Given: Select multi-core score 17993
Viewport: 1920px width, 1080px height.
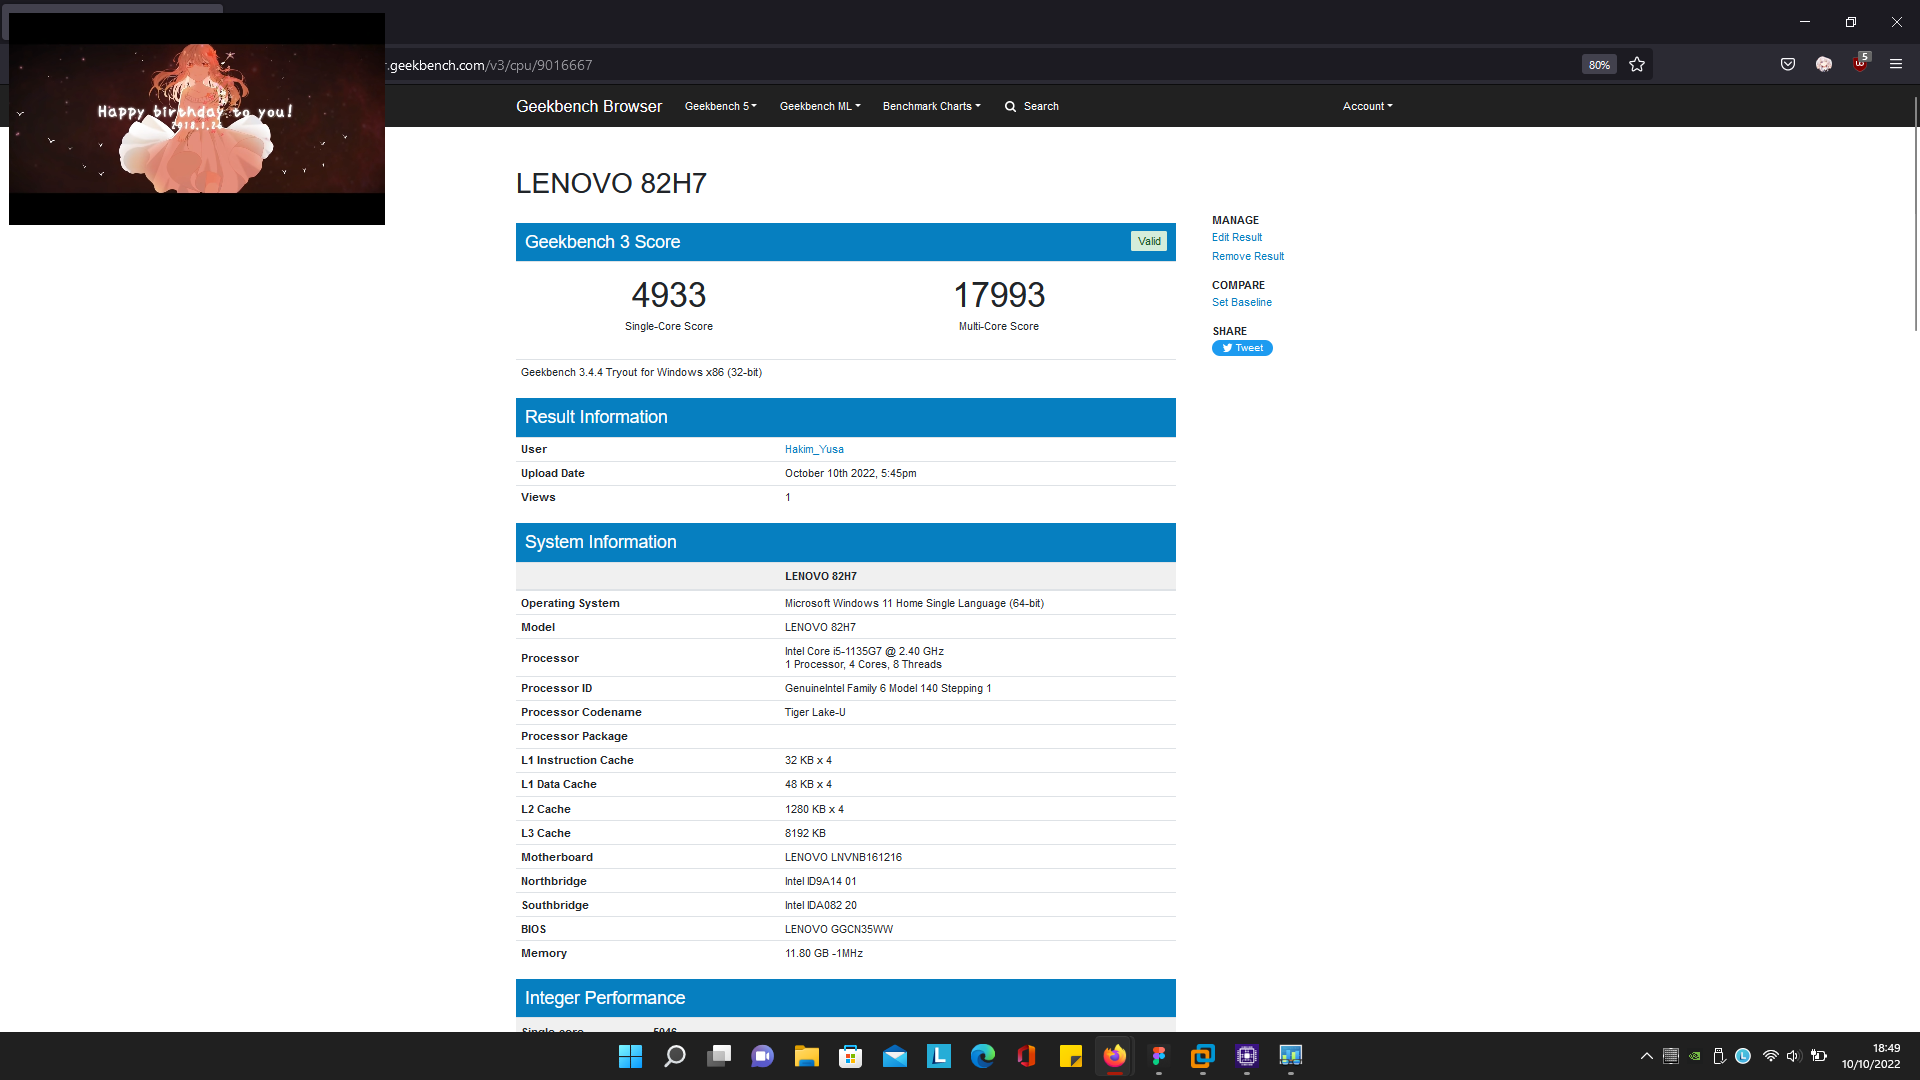Looking at the screenshot, I should tap(999, 295).
